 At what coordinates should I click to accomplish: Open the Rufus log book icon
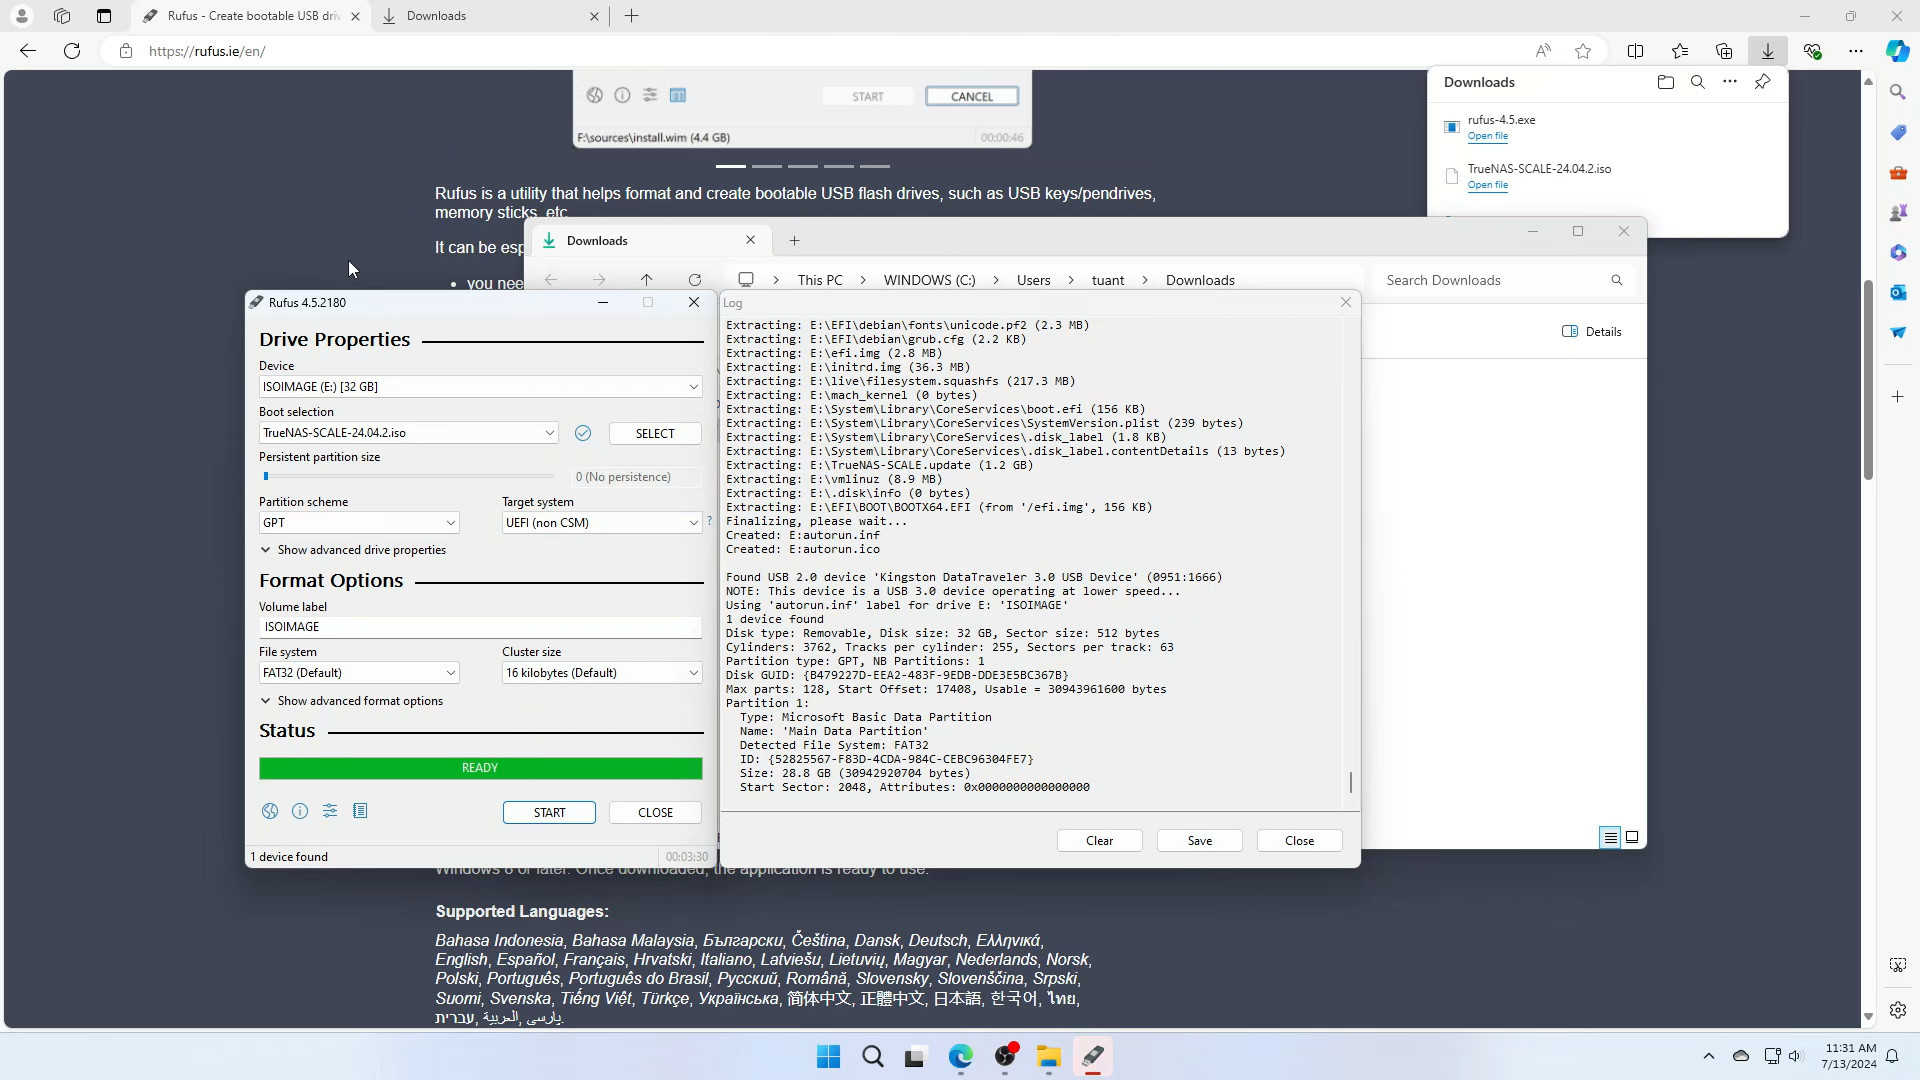(x=361, y=811)
